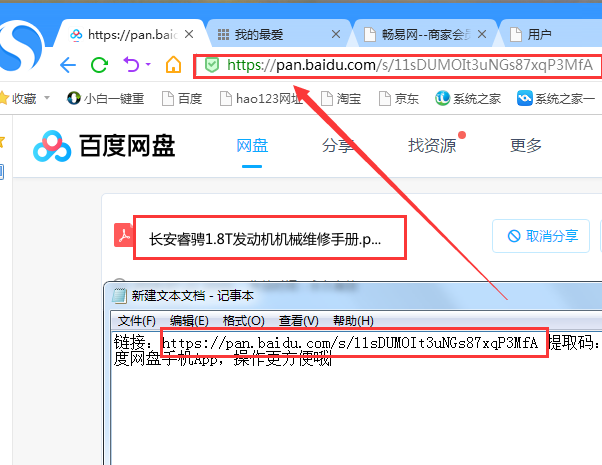The height and width of the screenshot is (465, 602).
Task: Close the pan.baidu tab
Action: (189, 35)
